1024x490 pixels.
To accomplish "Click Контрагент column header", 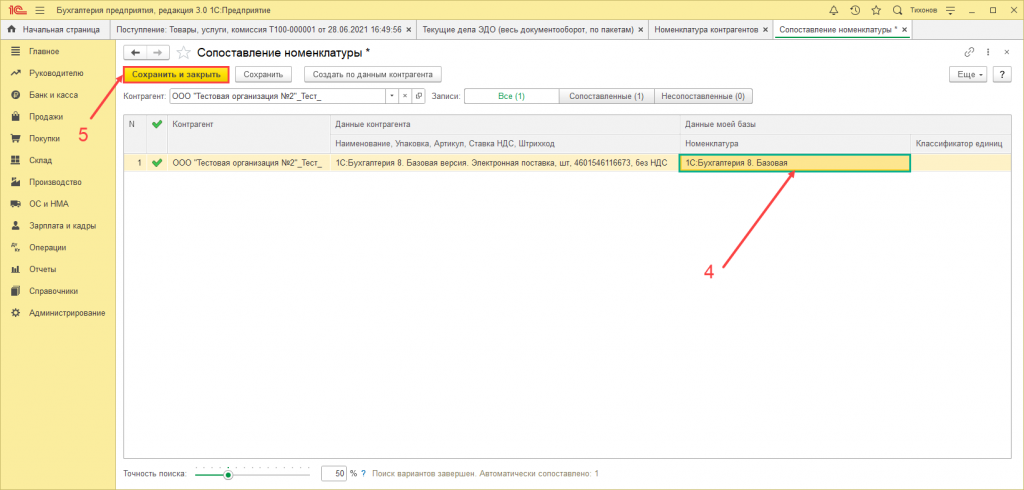I will (249, 123).
